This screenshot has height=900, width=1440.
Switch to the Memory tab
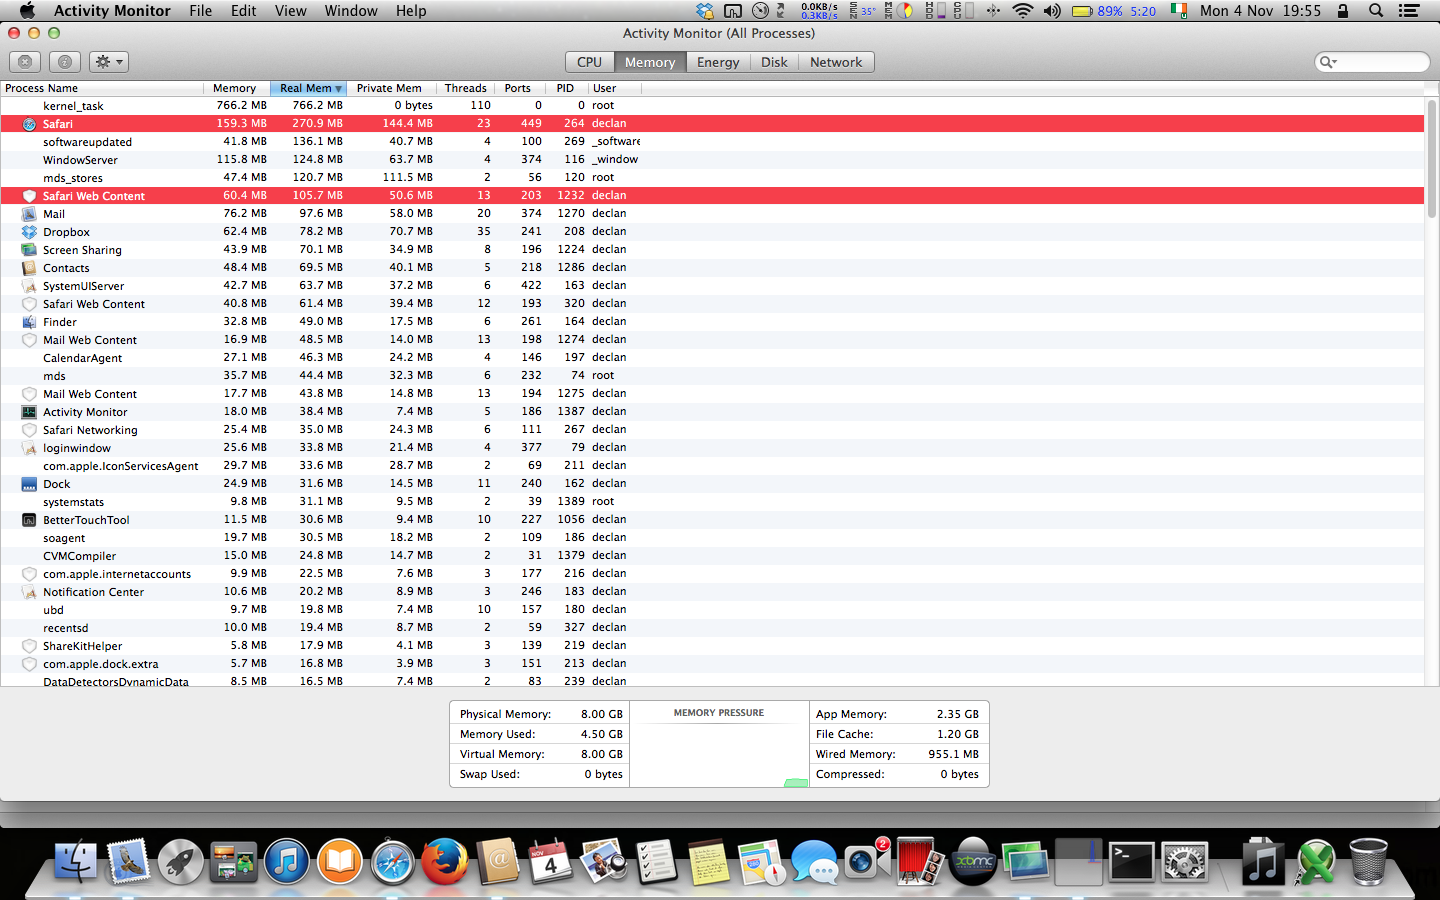650,62
